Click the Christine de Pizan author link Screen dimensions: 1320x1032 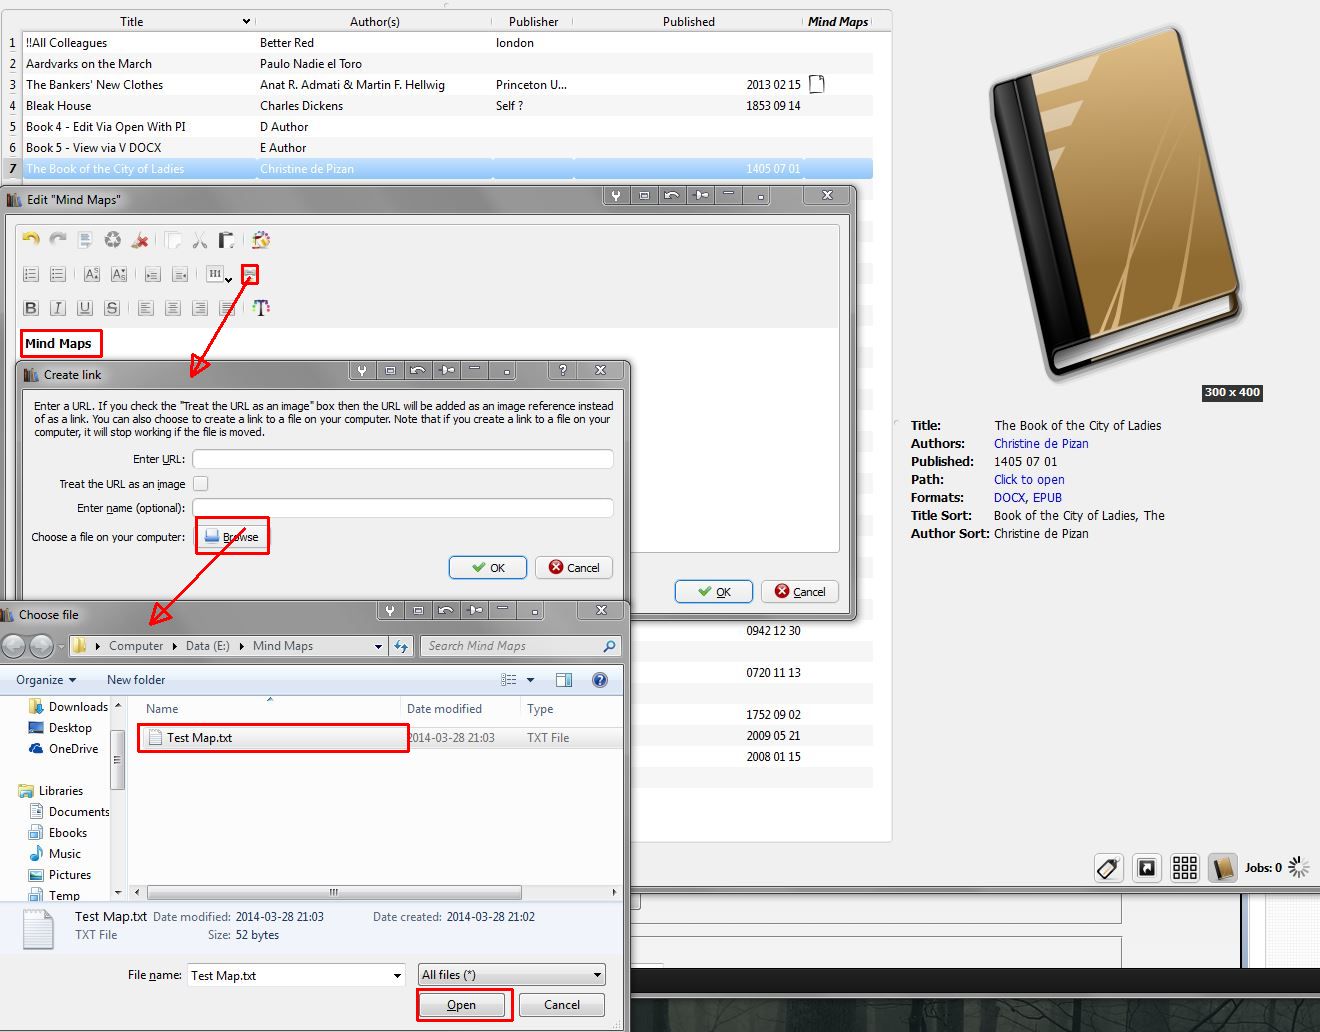1041,444
